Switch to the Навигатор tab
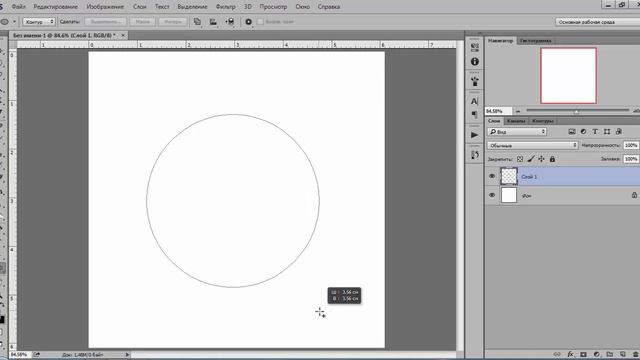 click(500, 41)
